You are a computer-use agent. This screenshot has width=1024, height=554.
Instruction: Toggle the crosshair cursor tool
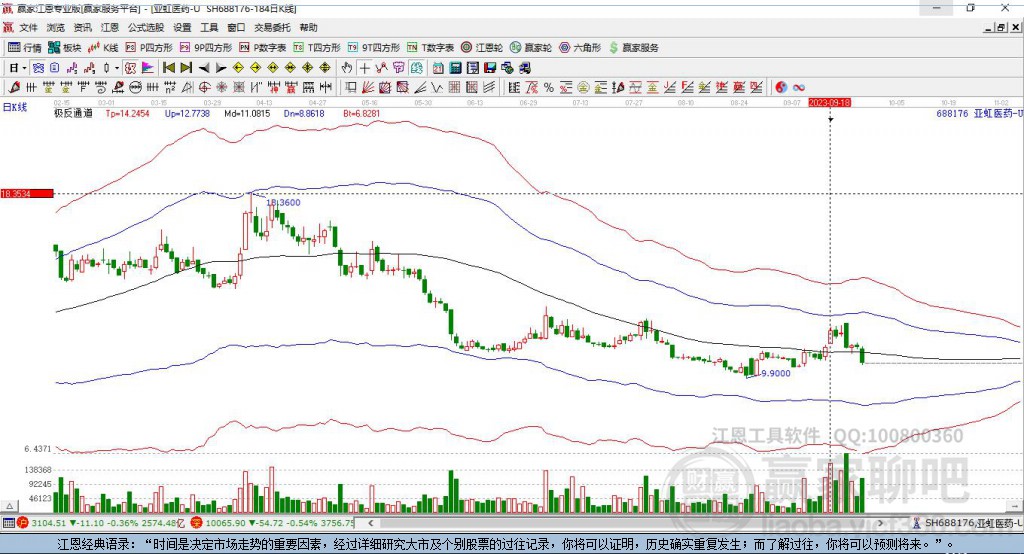click(x=364, y=68)
